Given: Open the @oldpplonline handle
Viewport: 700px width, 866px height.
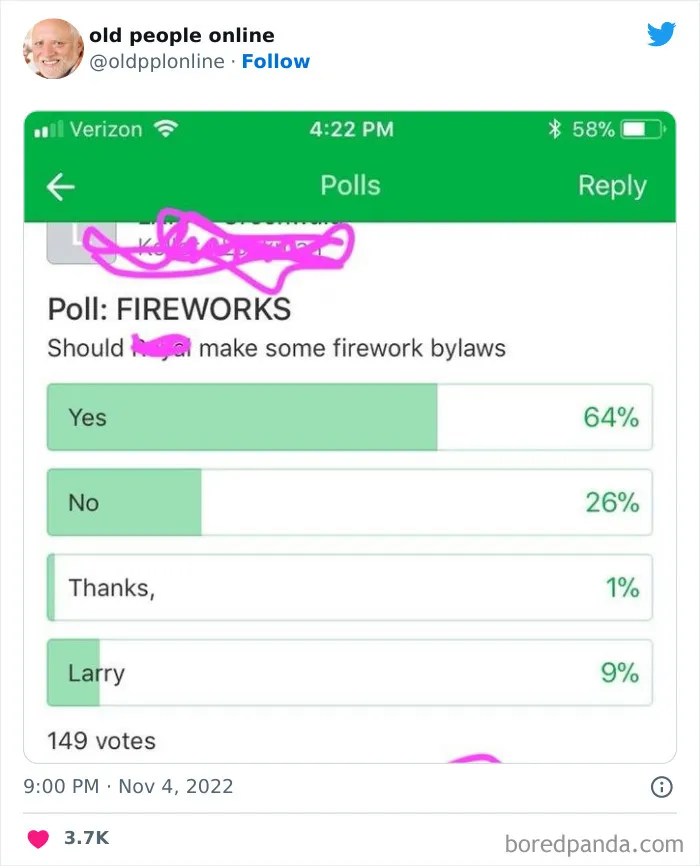Looking at the screenshot, I should (x=157, y=61).
